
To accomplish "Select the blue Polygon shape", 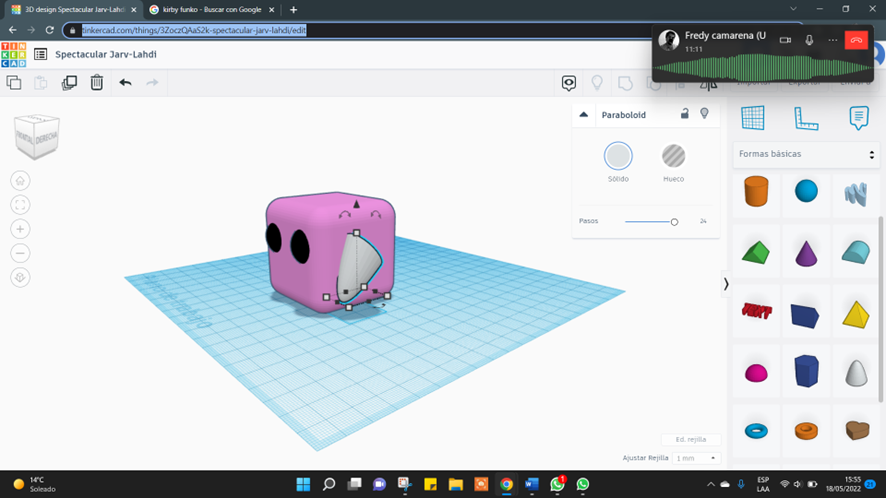I will pos(806,371).
